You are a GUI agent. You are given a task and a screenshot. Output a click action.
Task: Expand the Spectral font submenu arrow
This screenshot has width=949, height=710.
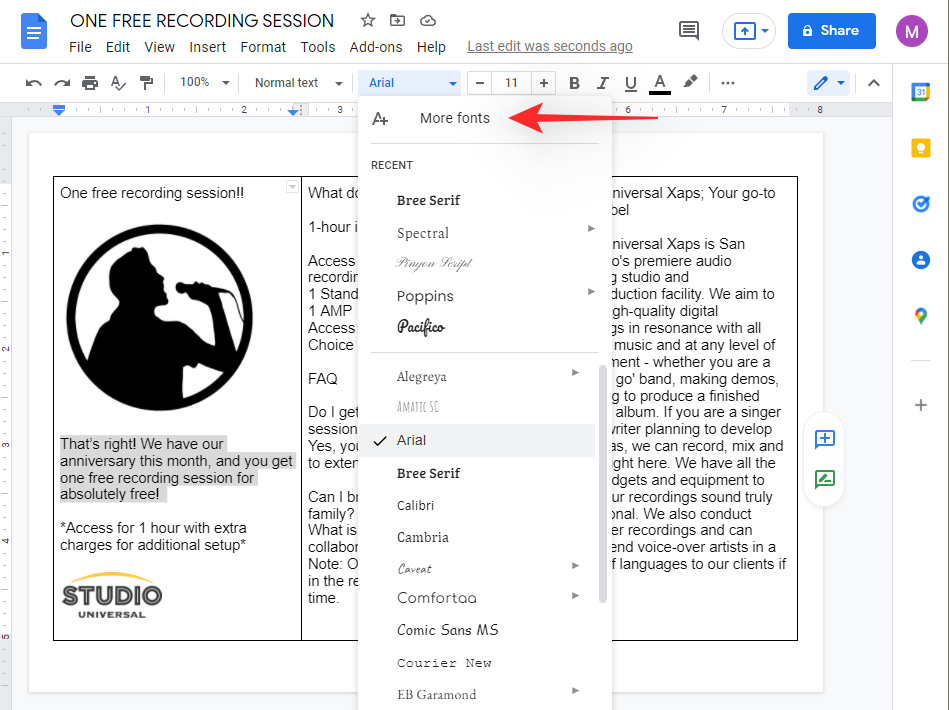[592, 230]
